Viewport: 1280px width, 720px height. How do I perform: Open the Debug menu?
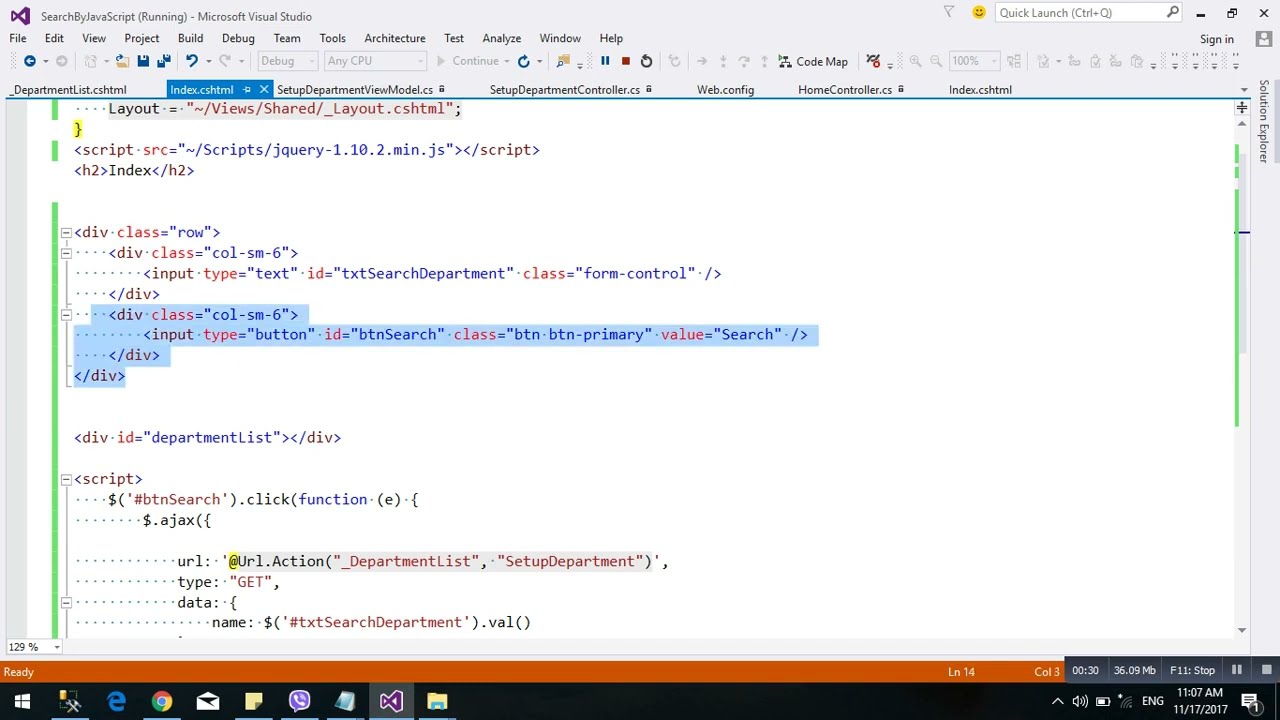(x=238, y=38)
